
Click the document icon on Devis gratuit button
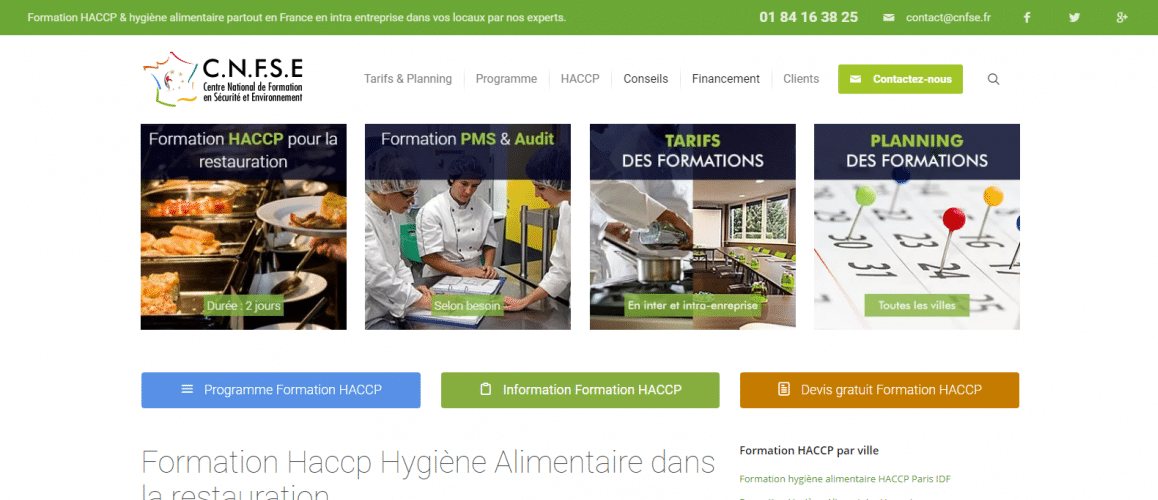tap(784, 389)
